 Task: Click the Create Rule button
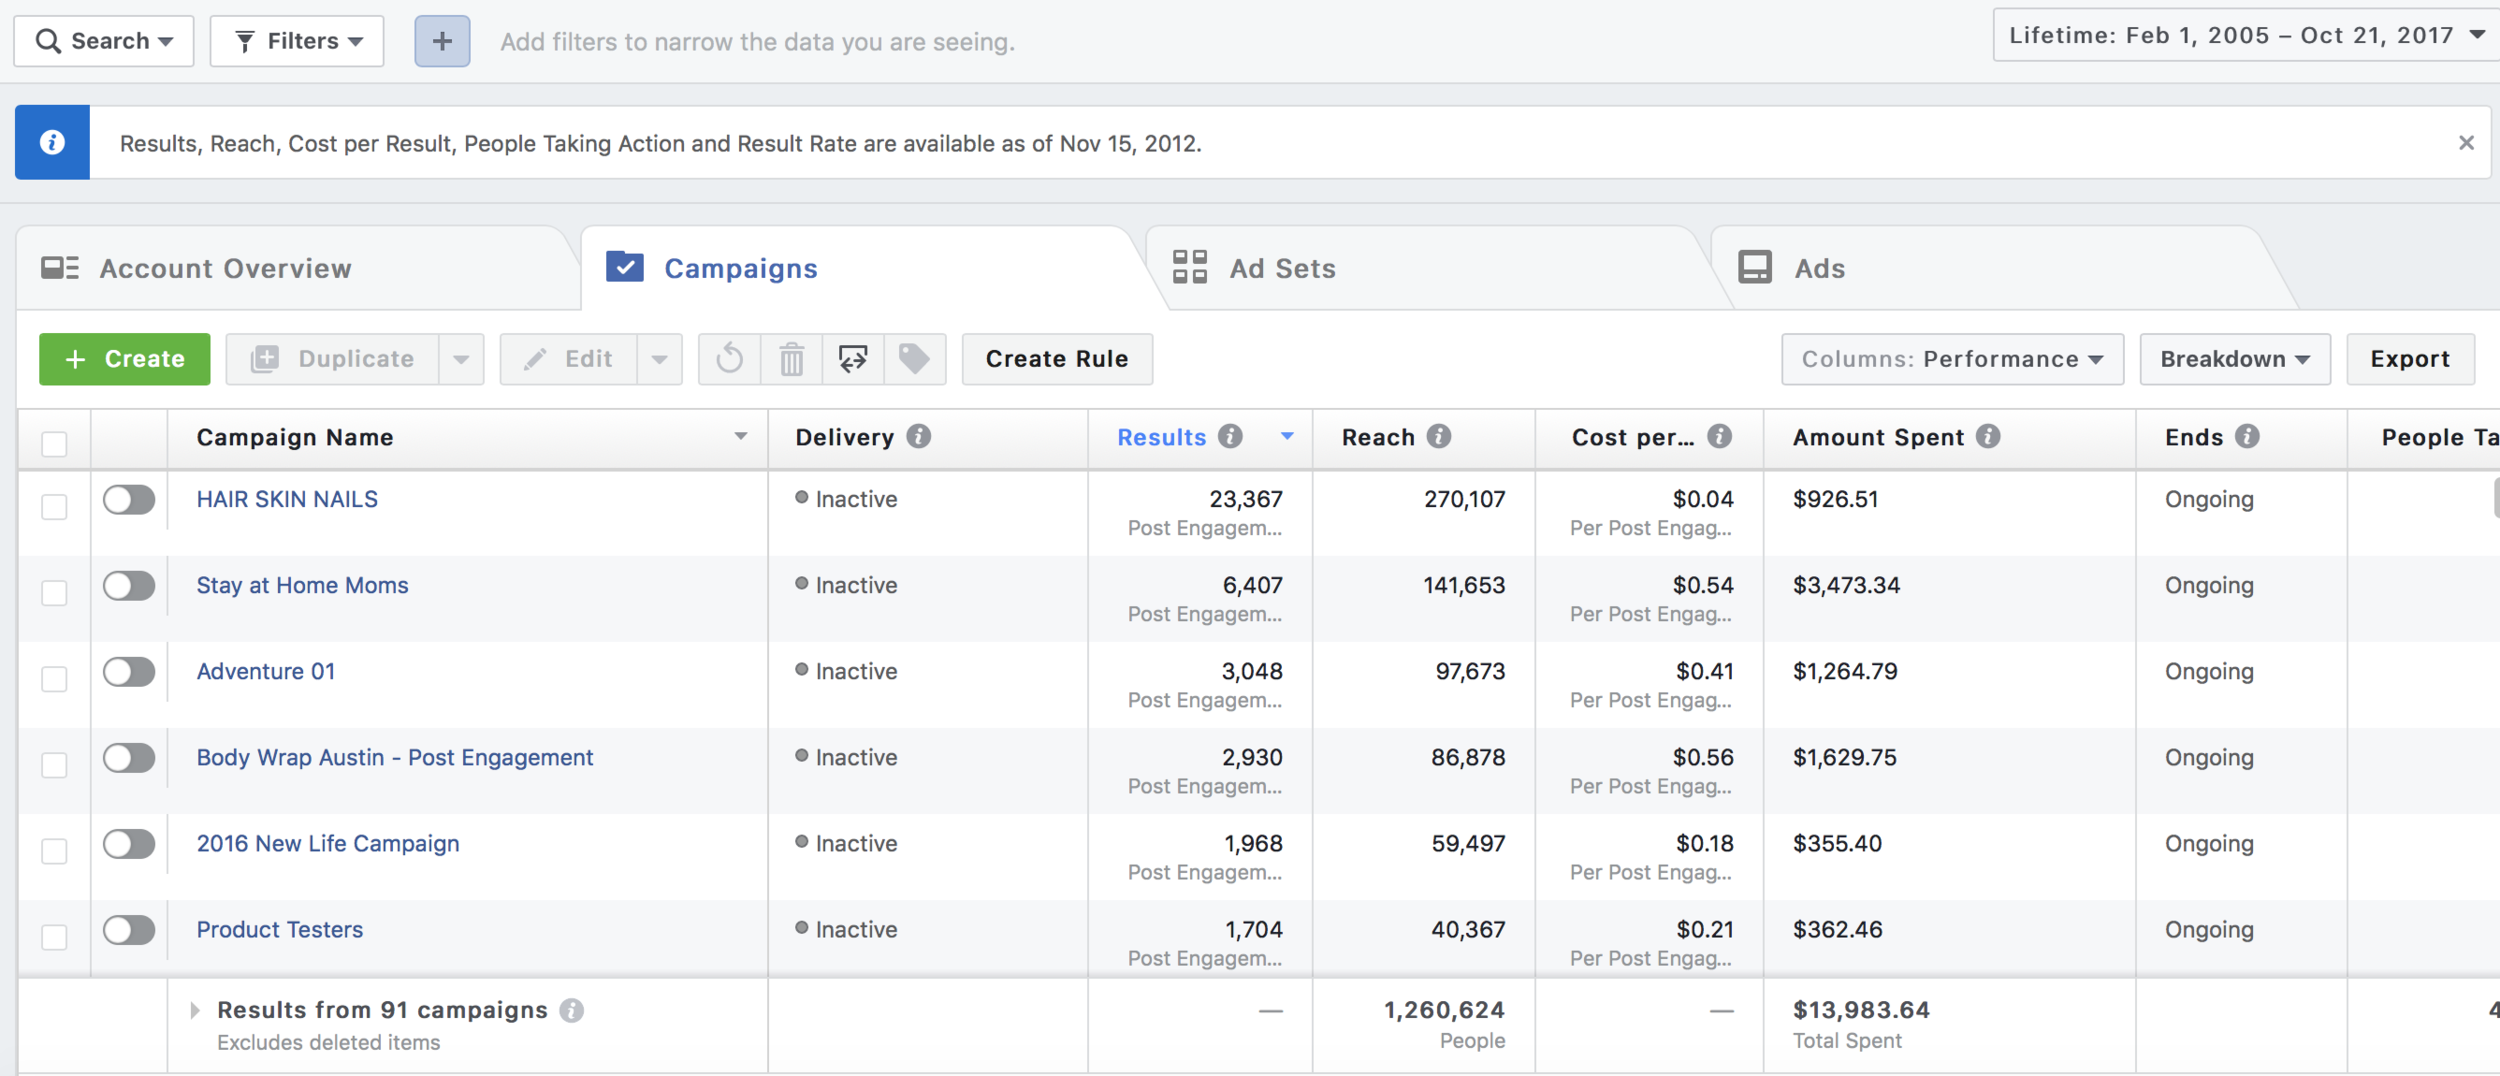tap(1057, 359)
